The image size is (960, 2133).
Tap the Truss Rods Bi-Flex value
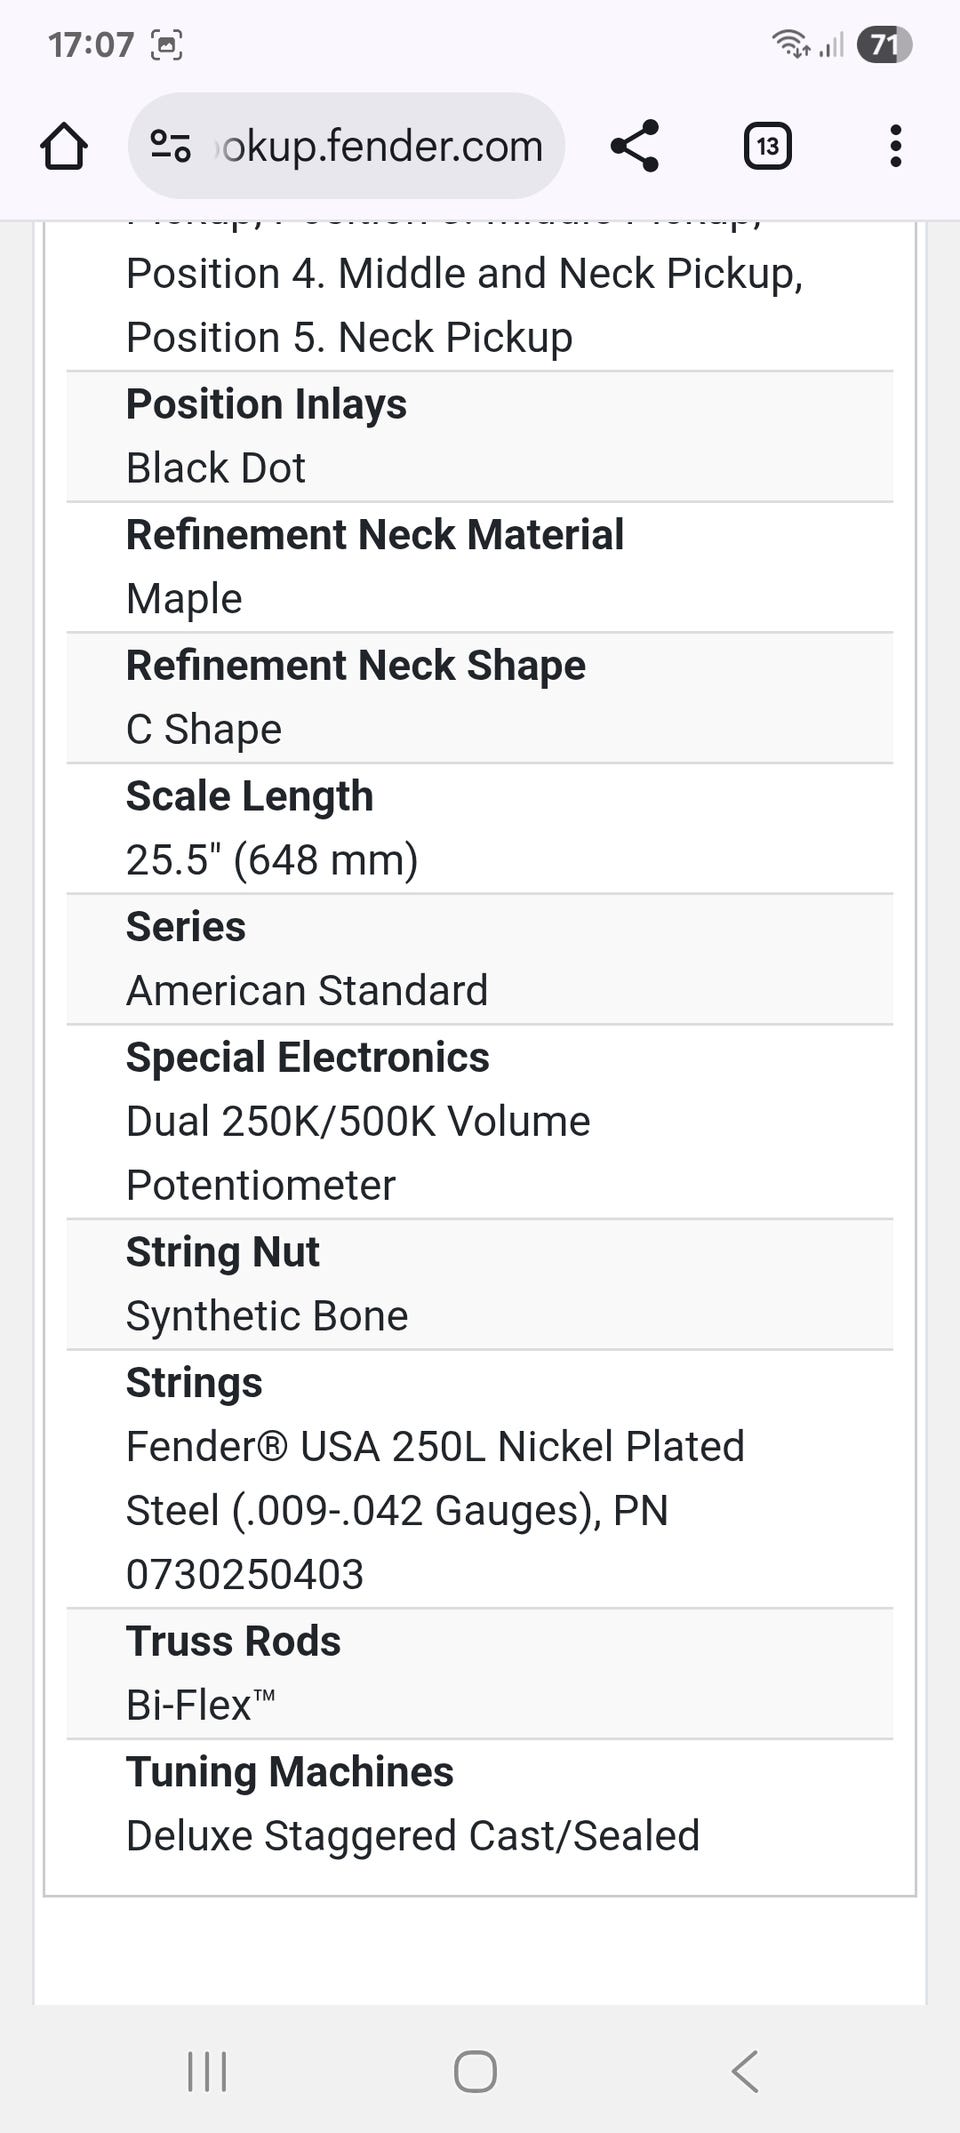(200, 1705)
